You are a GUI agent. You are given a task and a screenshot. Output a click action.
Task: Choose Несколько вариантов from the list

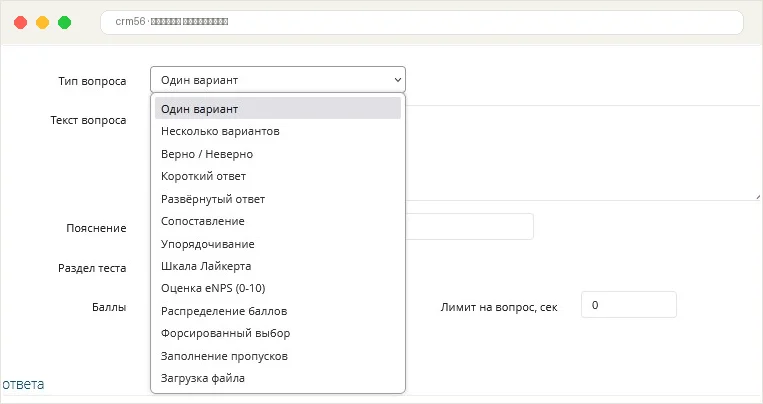[278, 131]
